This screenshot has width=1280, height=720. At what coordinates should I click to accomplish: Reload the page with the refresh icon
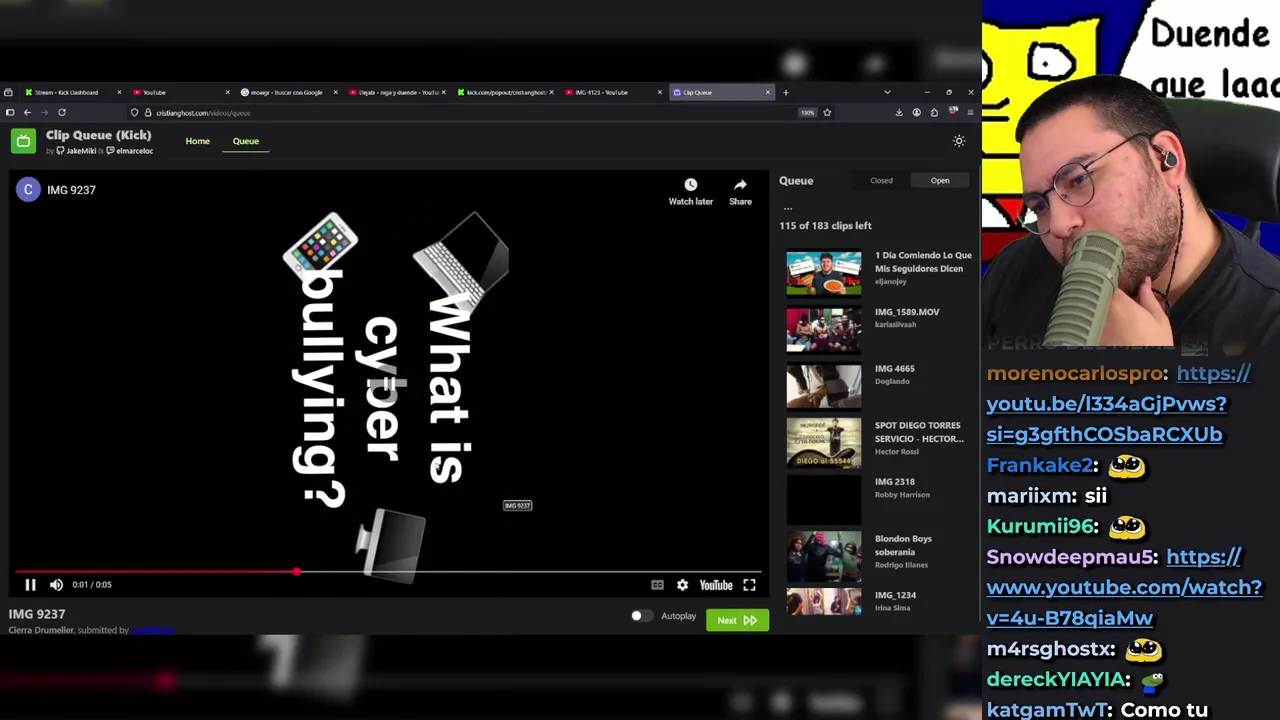click(62, 113)
